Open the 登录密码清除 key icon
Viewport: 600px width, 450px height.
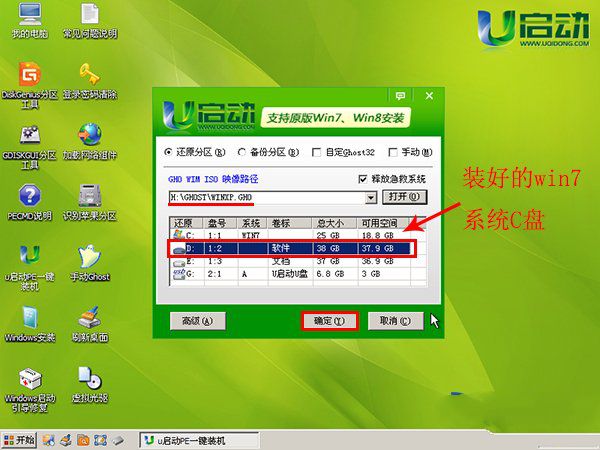point(89,77)
